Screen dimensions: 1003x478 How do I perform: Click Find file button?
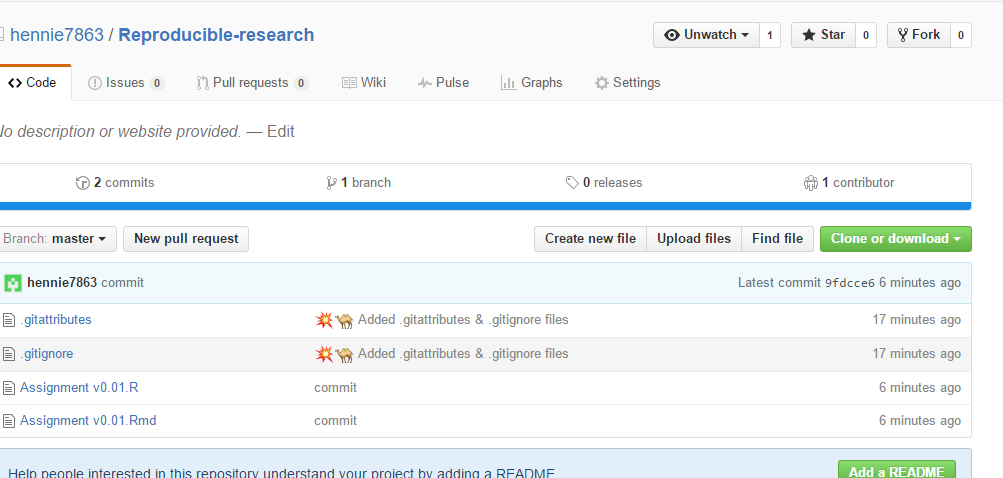[x=777, y=239]
